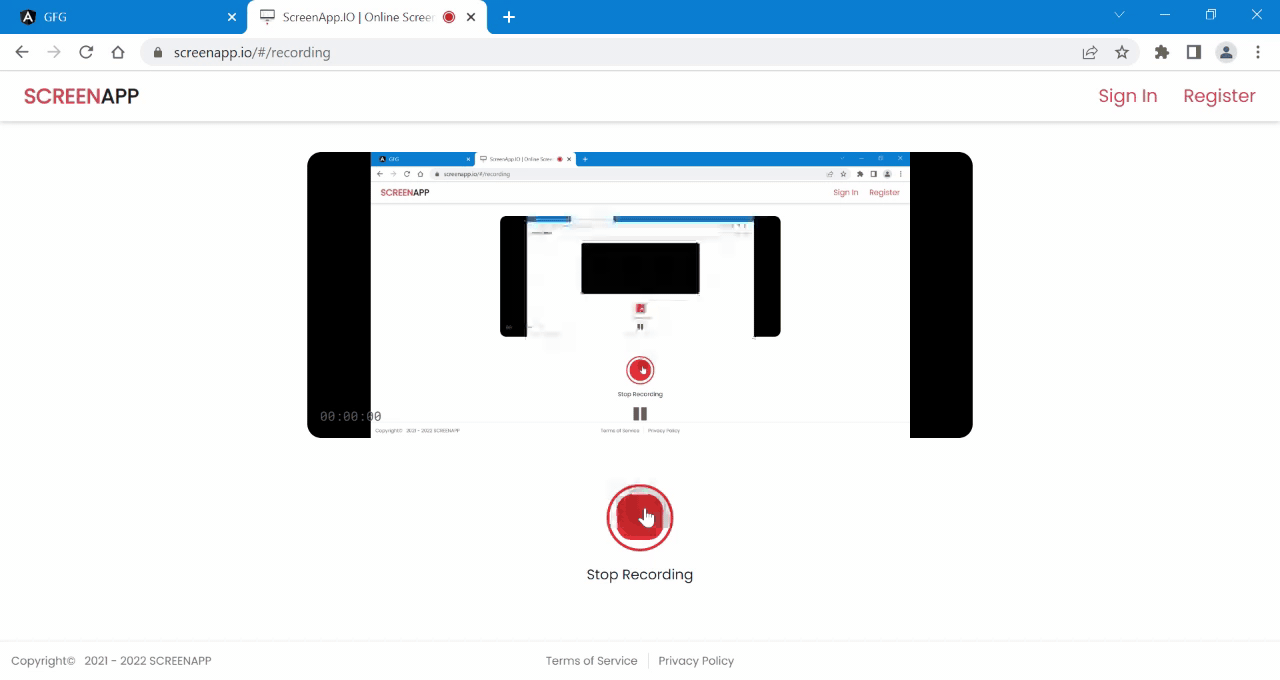This screenshot has height=680, width=1280.
Task: Open the Register page
Action: point(1219,96)
